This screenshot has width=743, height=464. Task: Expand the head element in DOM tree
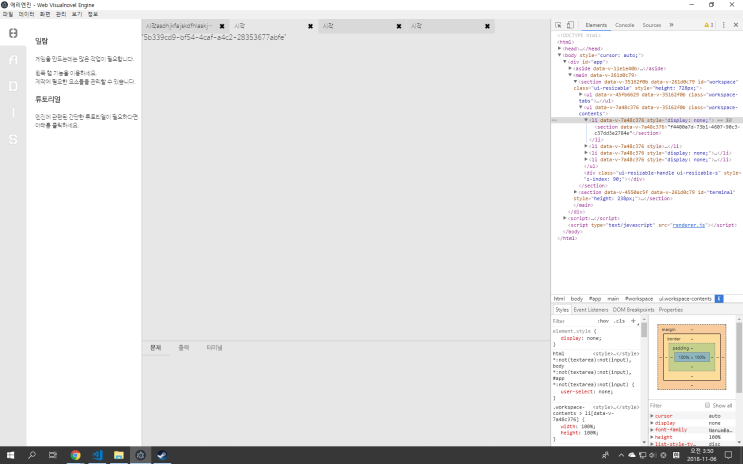coord(560,47)
